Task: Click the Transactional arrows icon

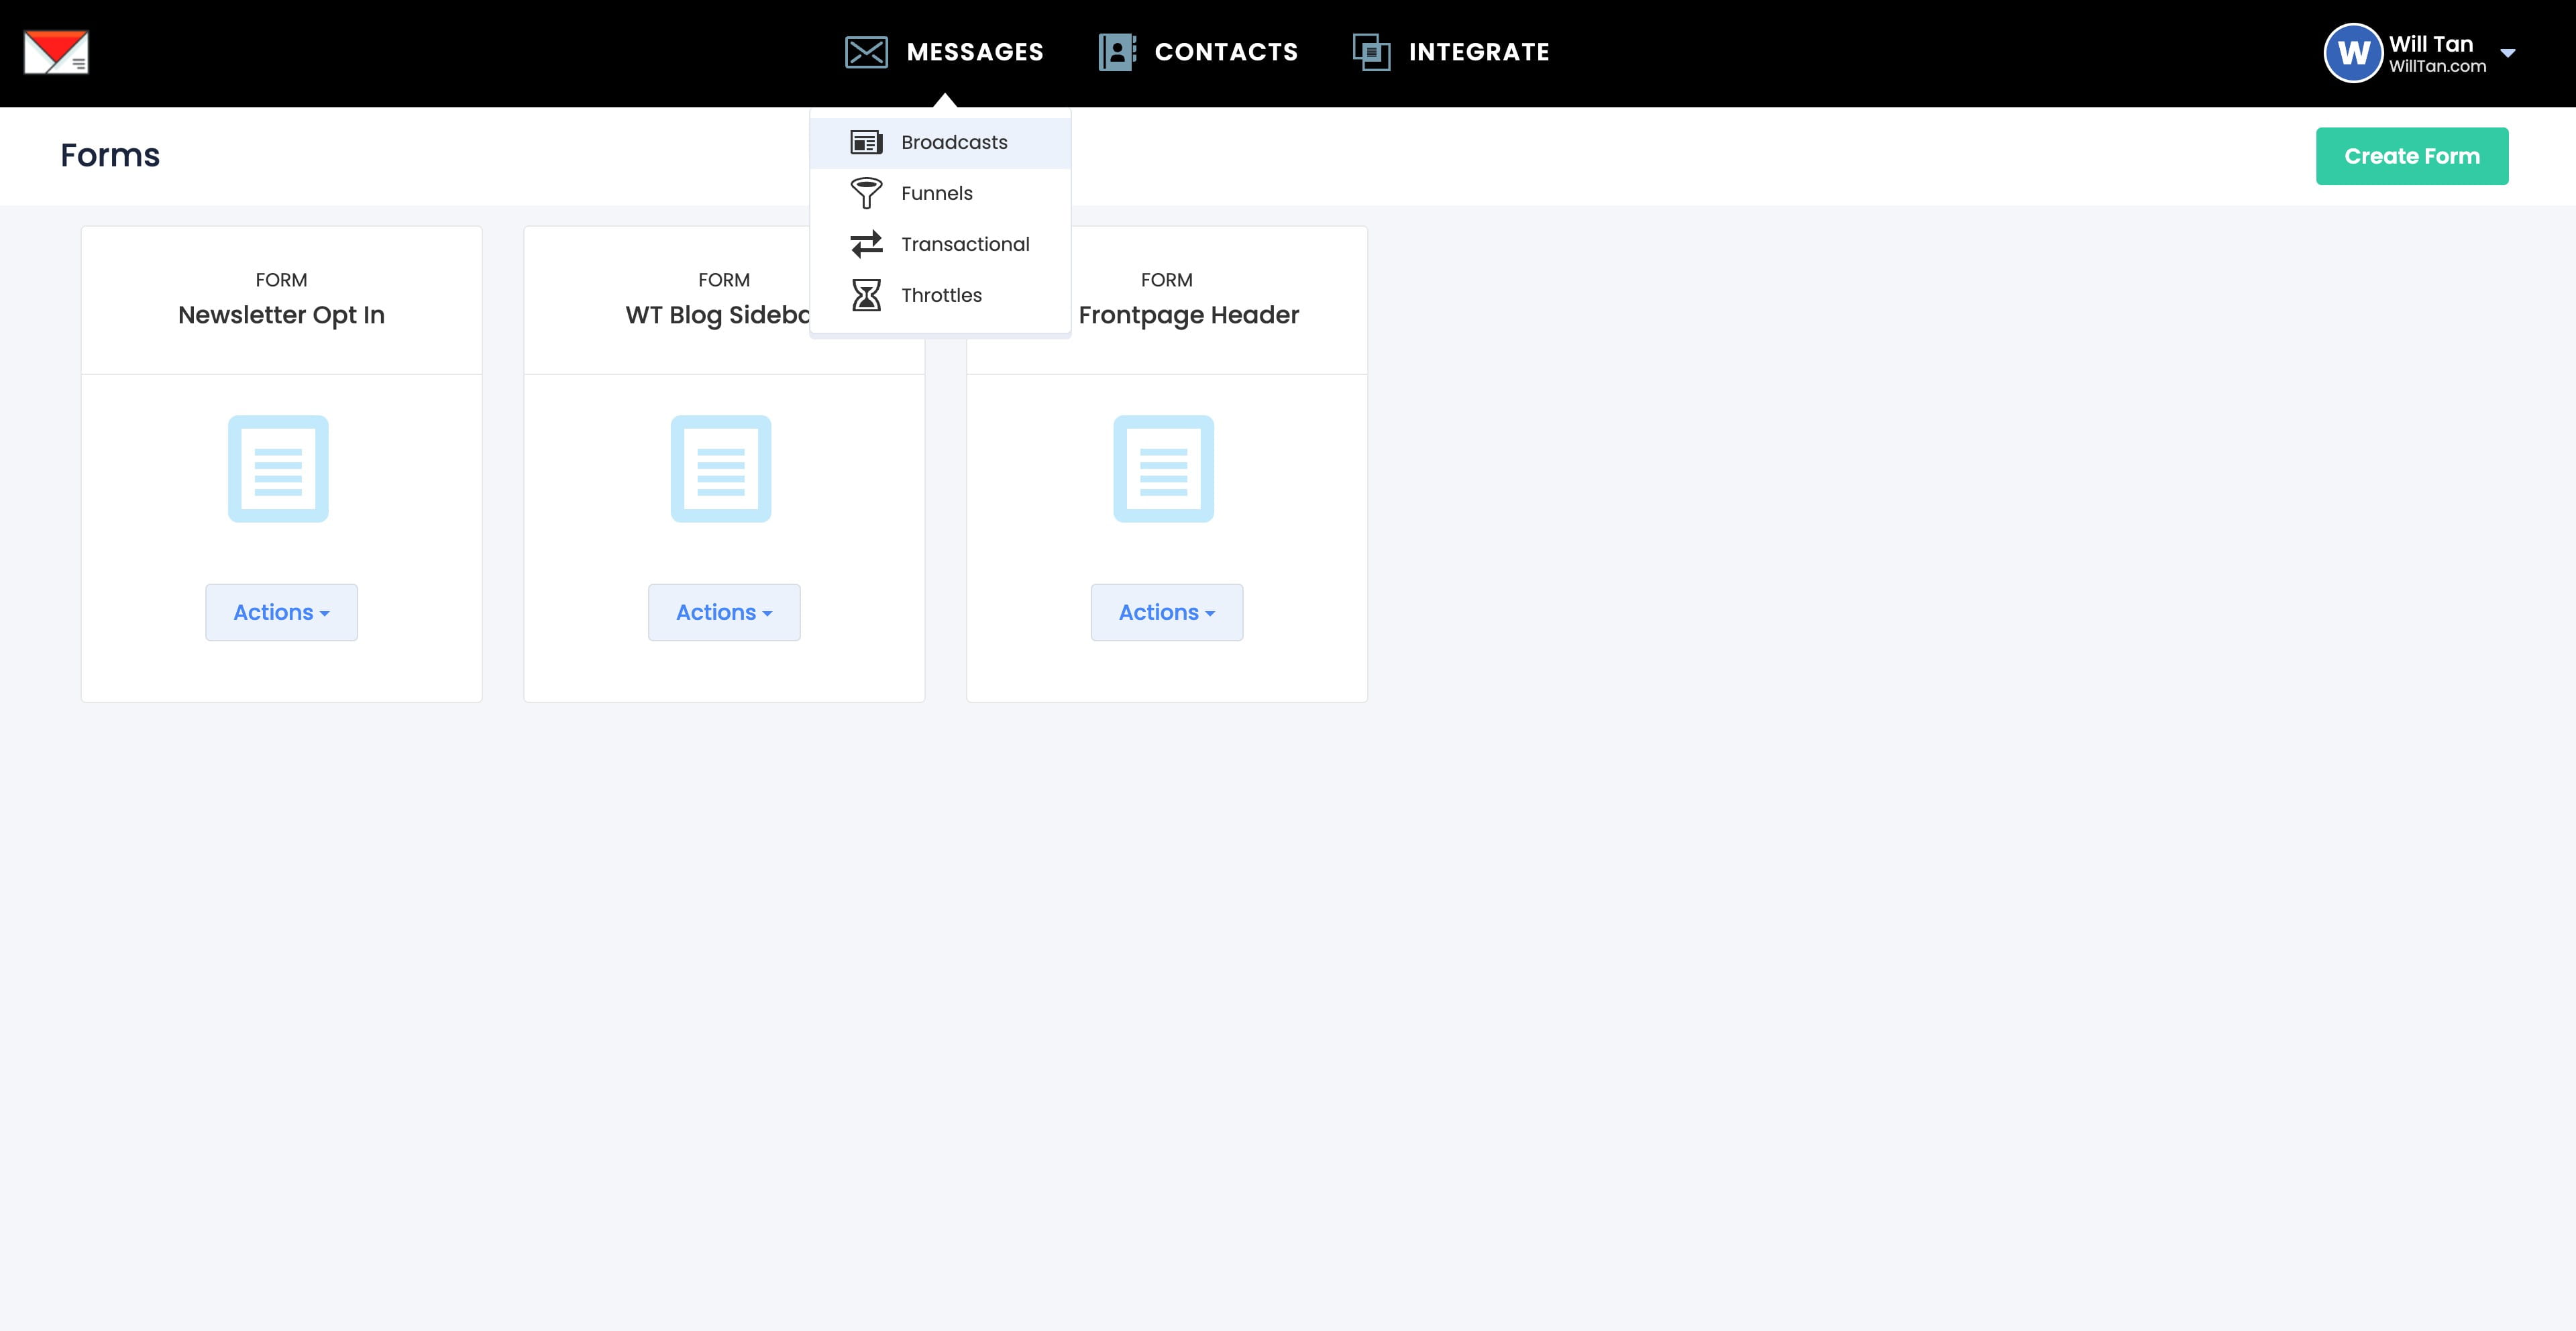Action: [x=866, y=244]
